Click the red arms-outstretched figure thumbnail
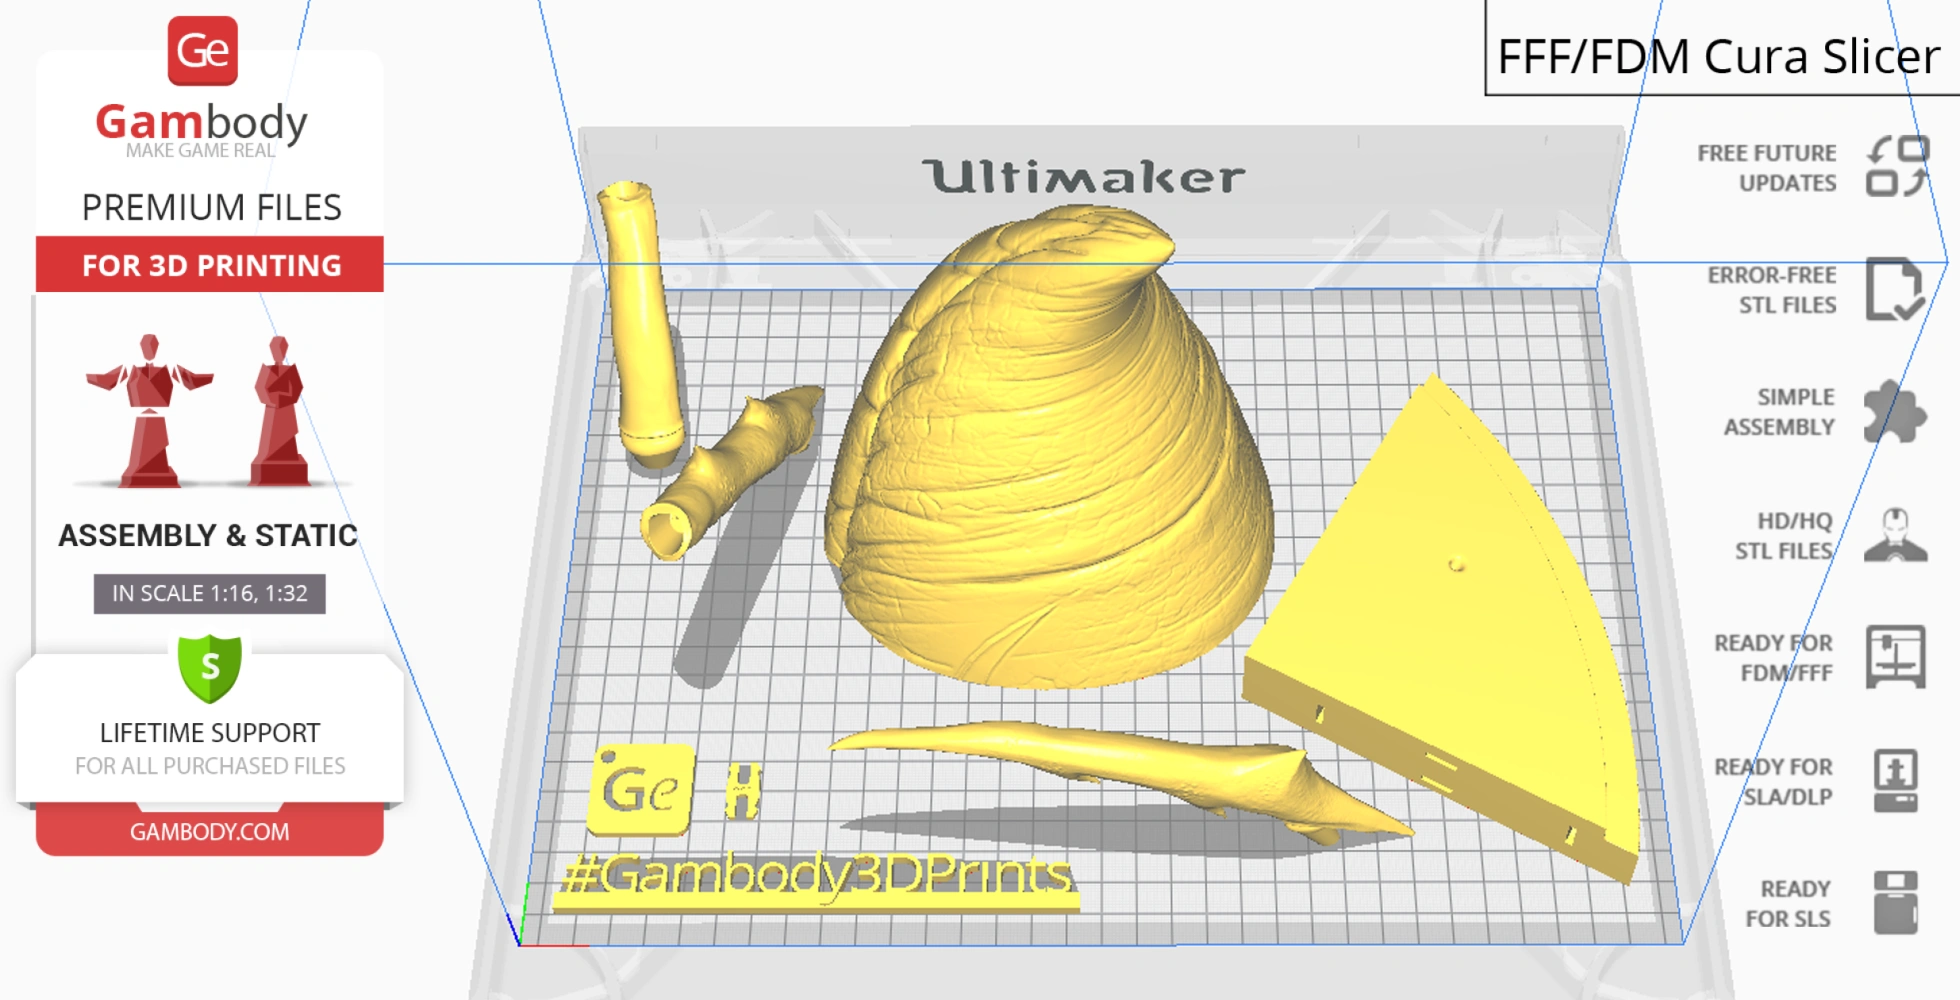Viewport: 1960px width, 1000px height. tap(150, 410)
